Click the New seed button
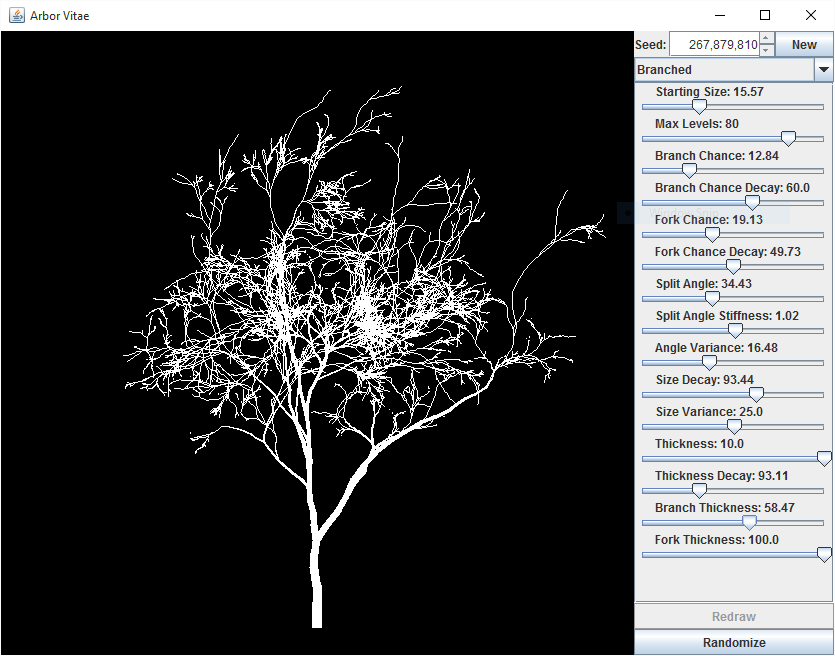 [804, 45]
